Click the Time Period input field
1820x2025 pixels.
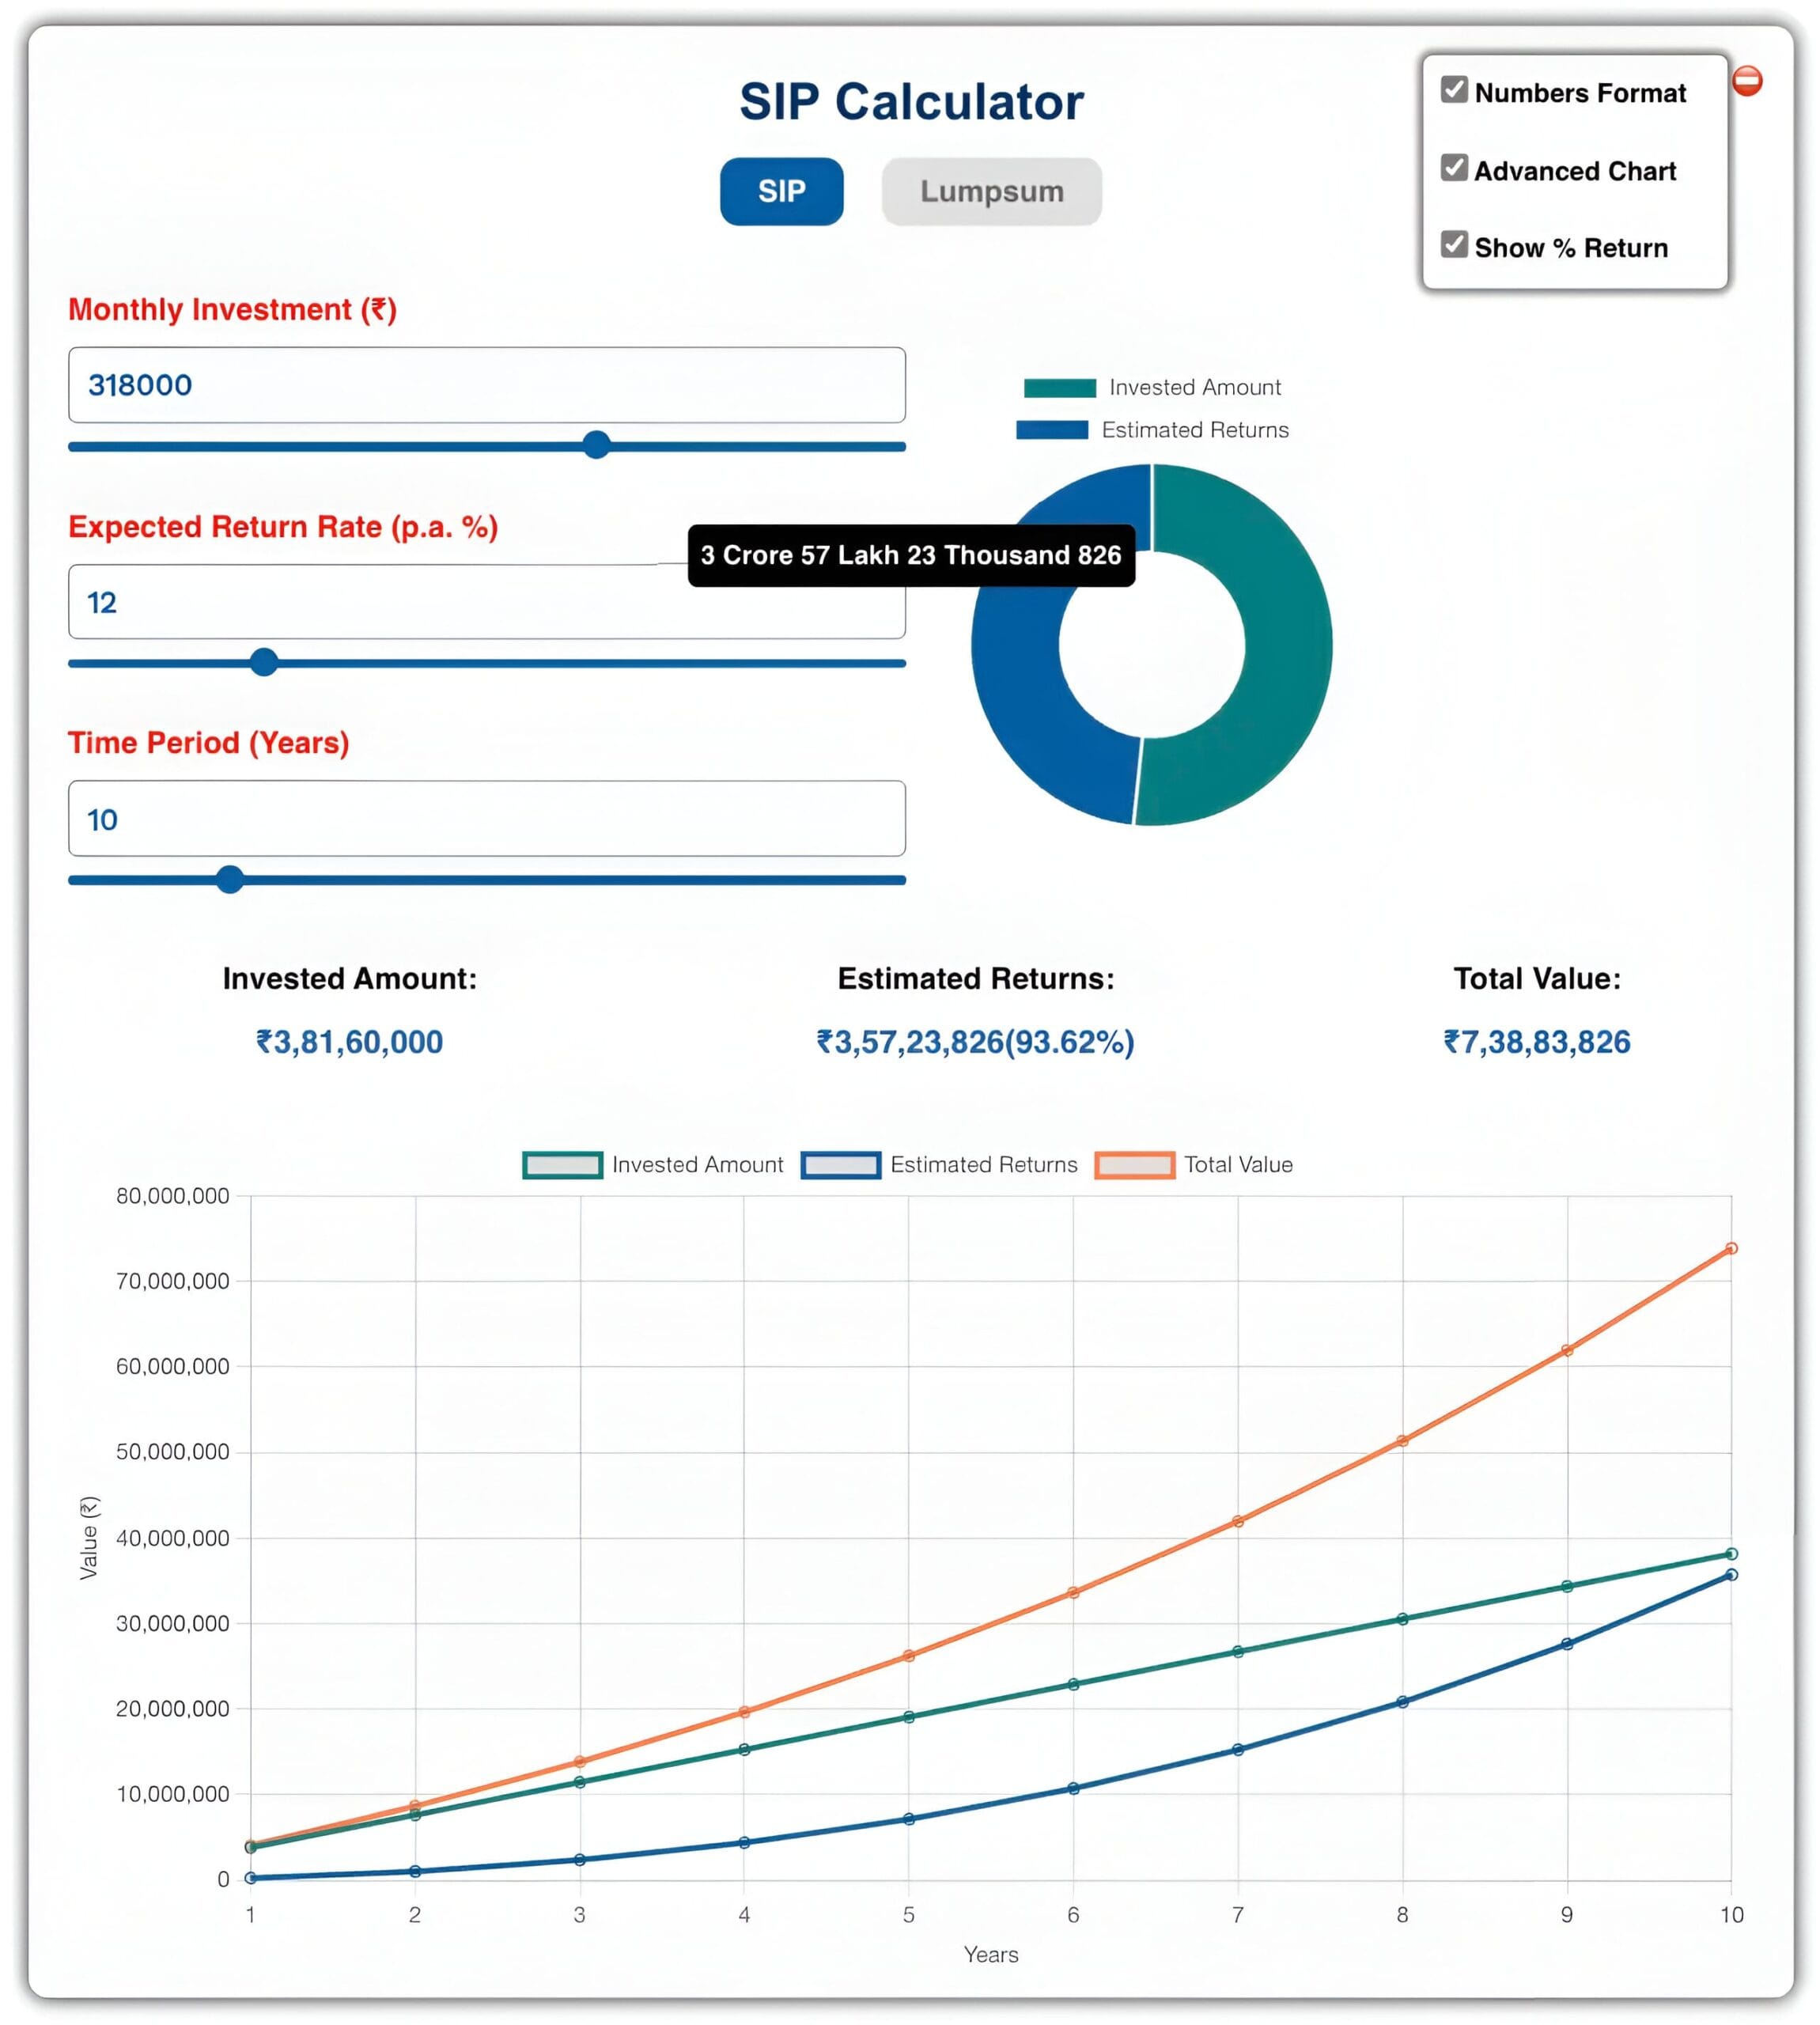coord(484,818)
